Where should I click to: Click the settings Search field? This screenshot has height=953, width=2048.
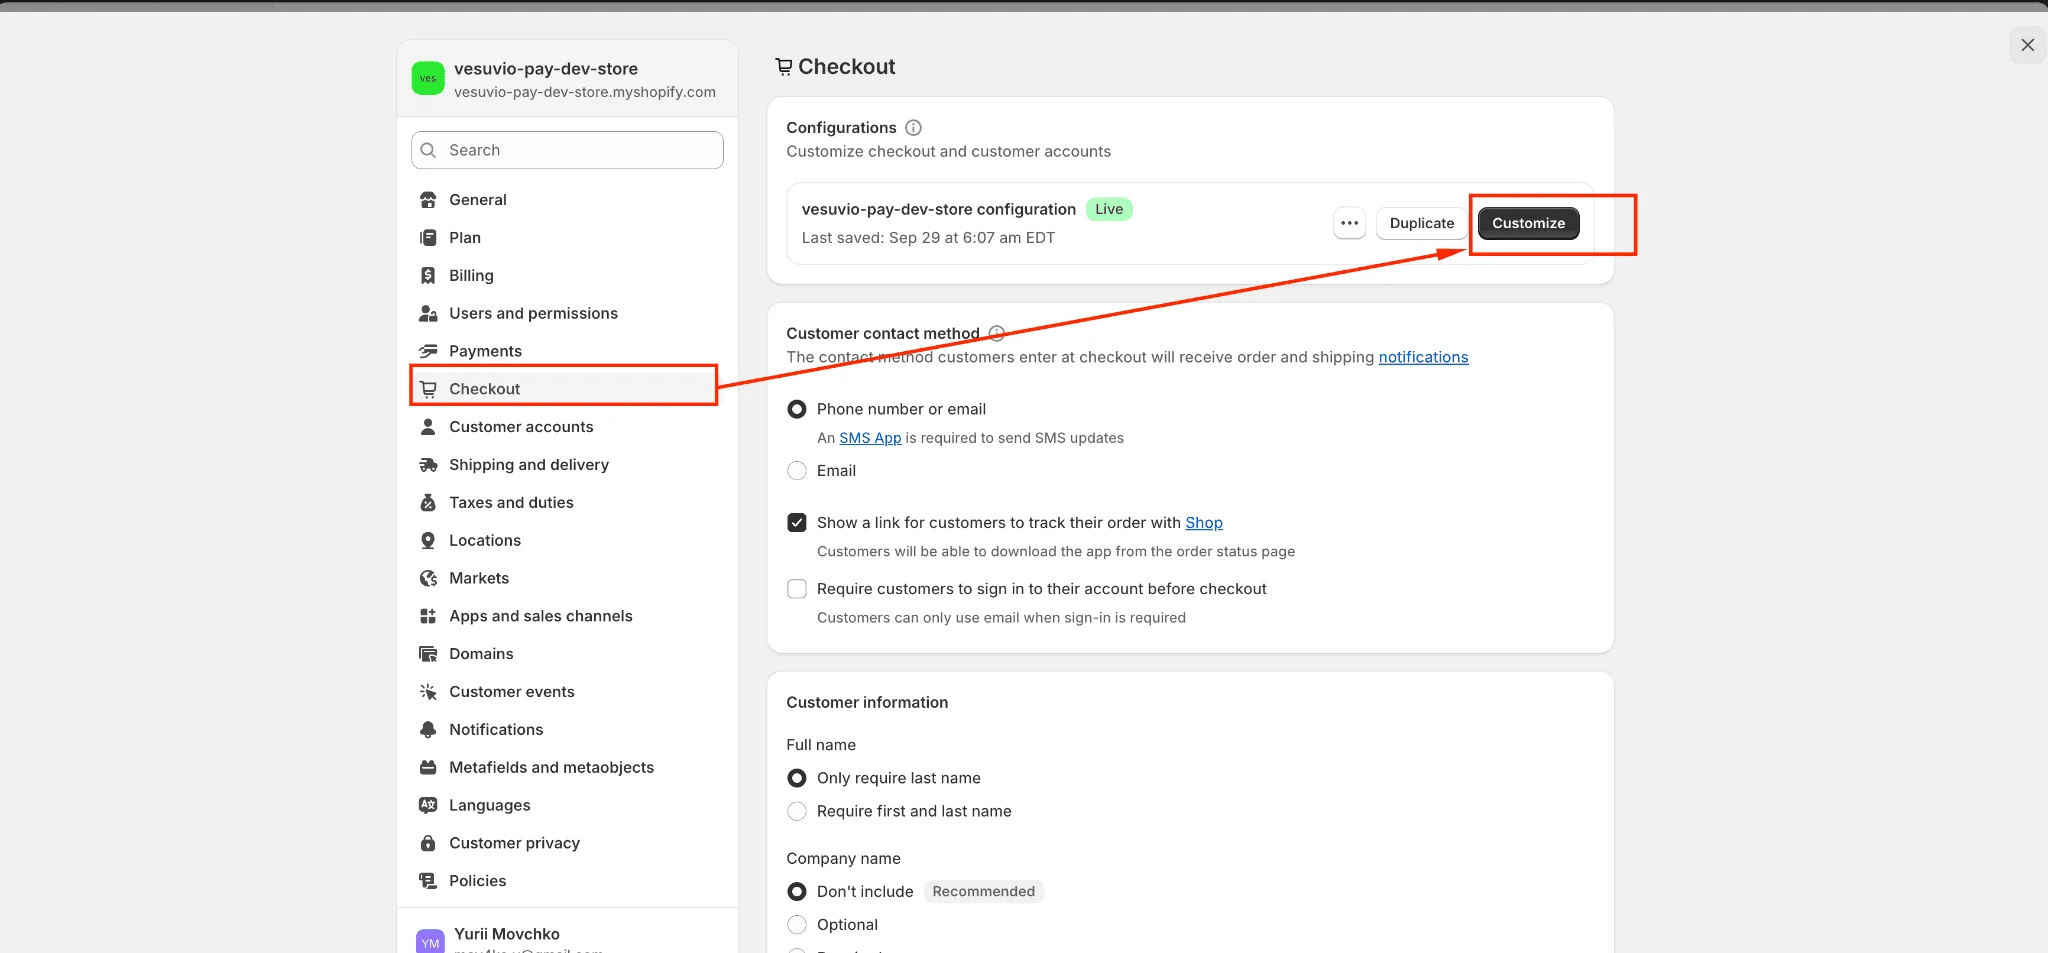(x=567, y=150)
